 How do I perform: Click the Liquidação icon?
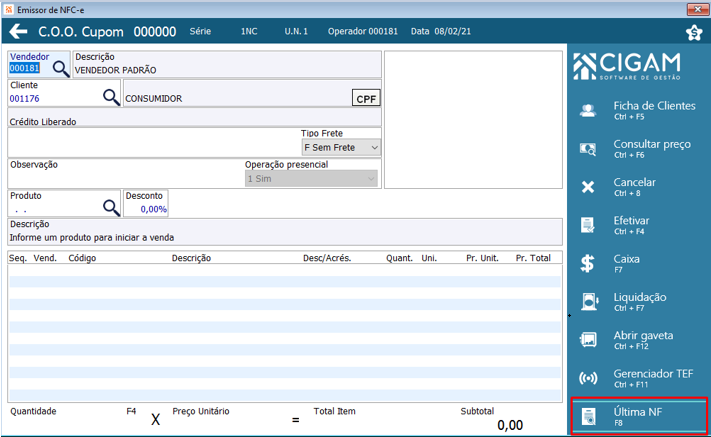click(x=589, y=301)
